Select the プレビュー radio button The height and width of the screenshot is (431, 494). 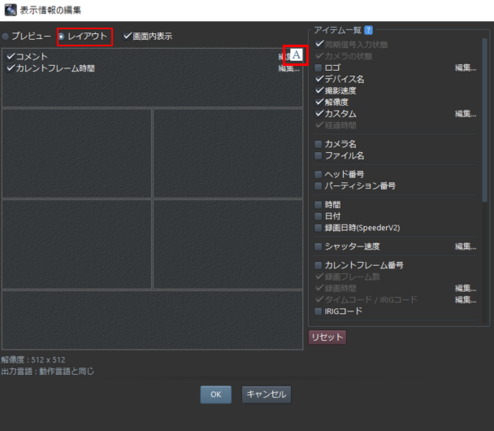5,36
